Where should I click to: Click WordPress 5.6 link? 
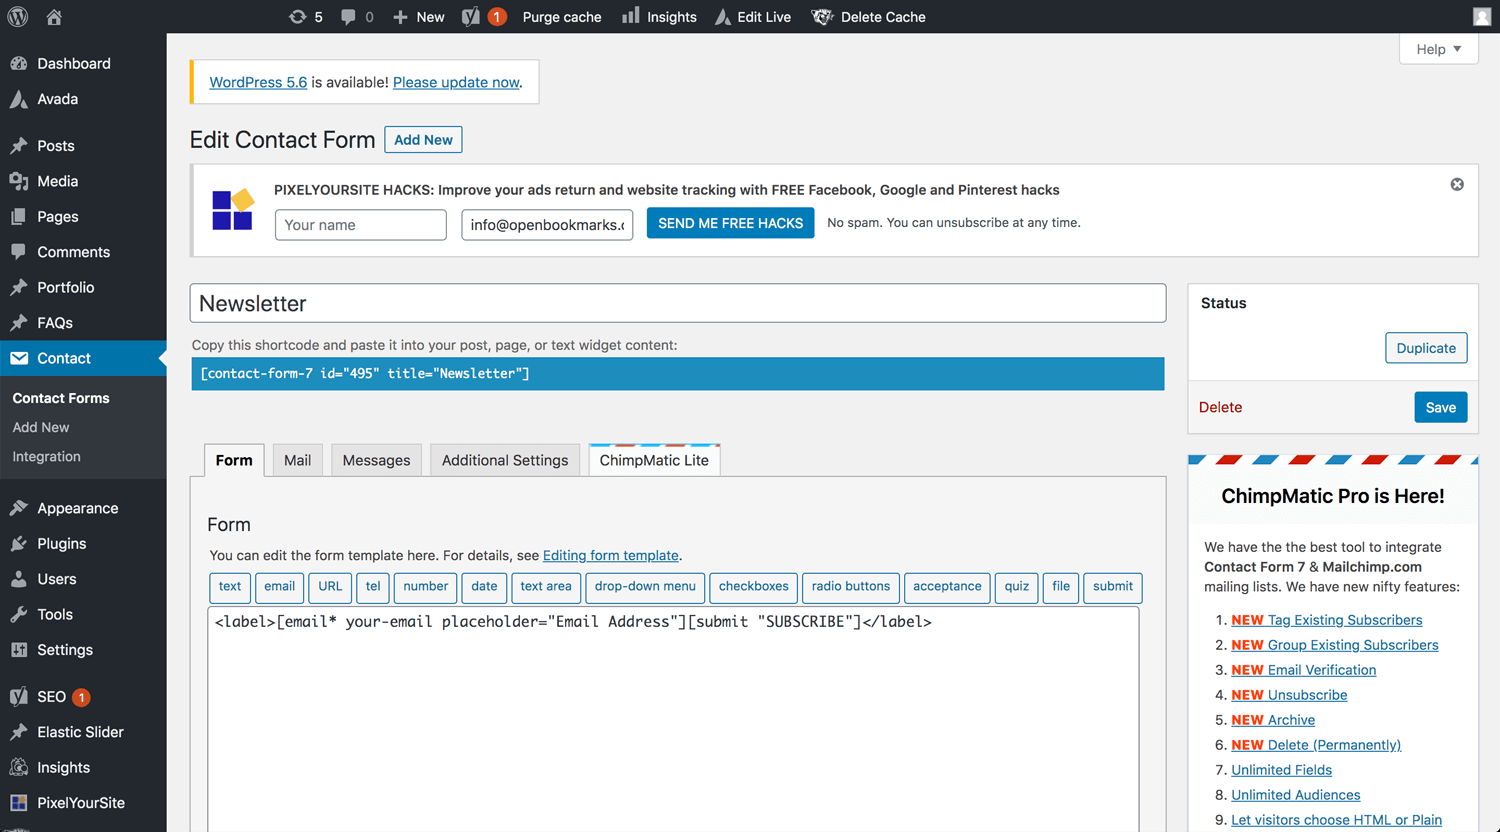click(x=258, y=82)
